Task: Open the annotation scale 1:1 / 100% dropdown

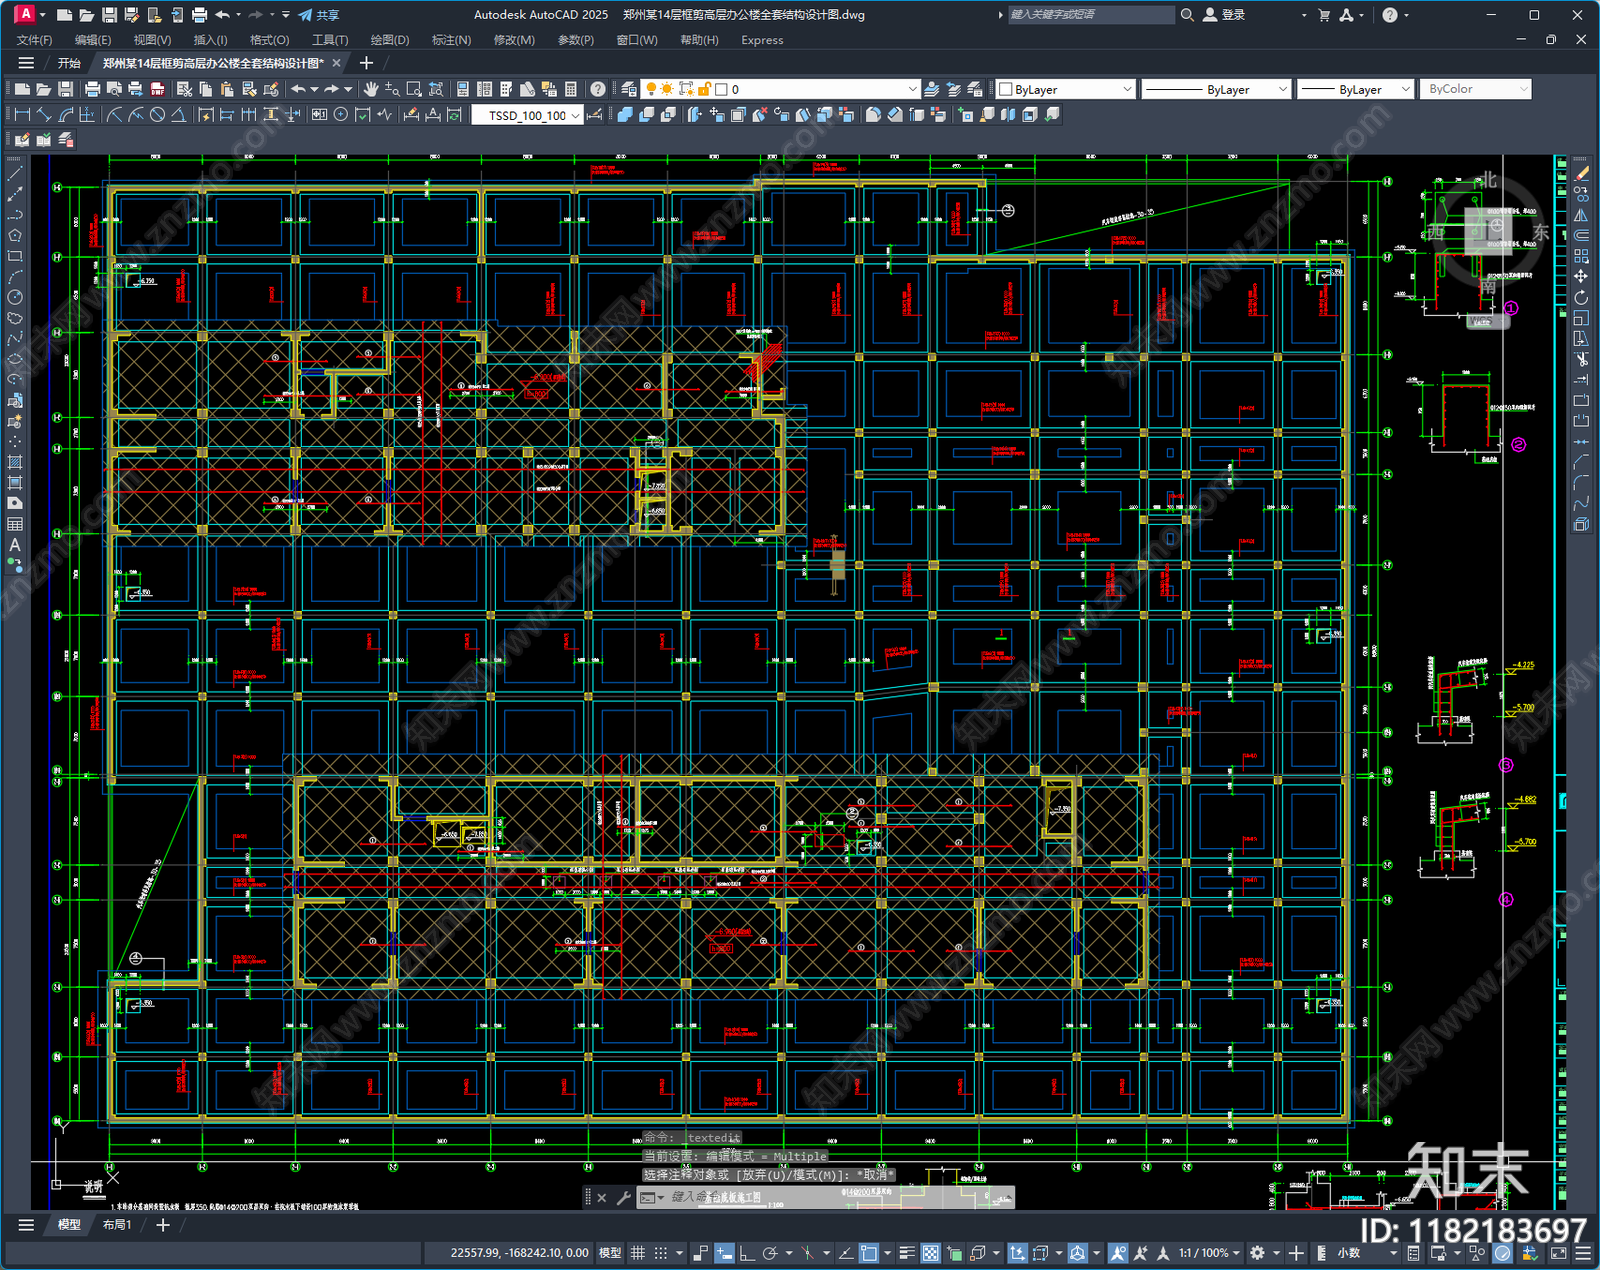Action: click(x=1209, y=1253)
